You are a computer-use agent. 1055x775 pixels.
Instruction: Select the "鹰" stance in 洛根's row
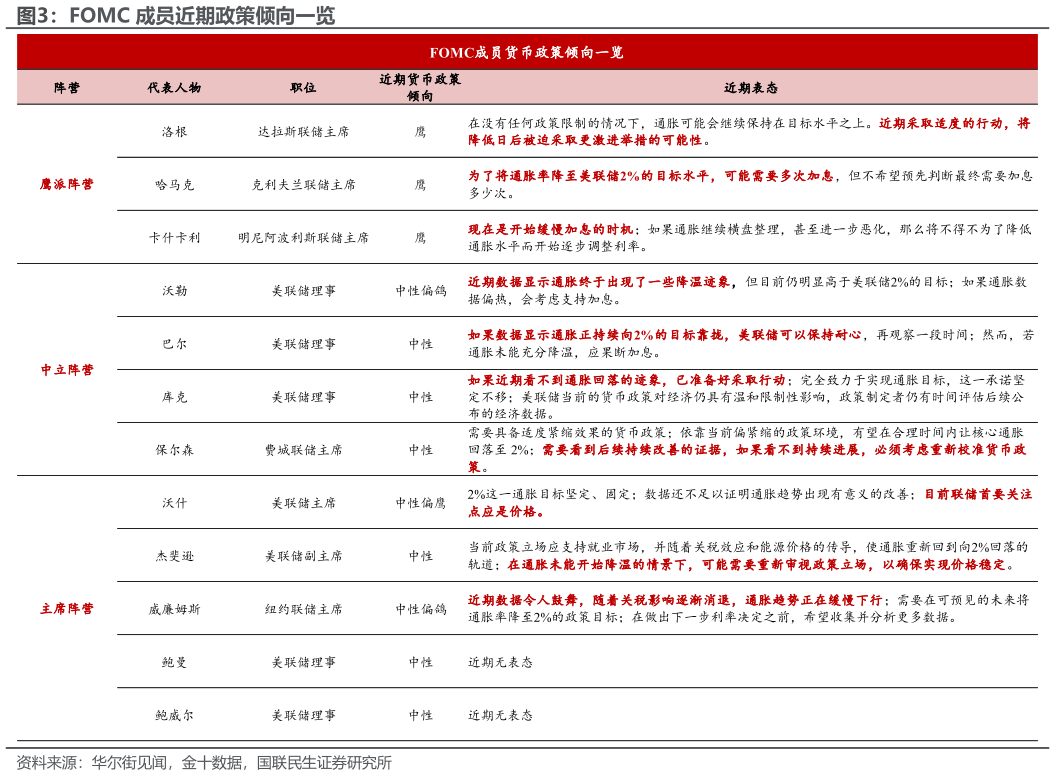pos(421,131)
